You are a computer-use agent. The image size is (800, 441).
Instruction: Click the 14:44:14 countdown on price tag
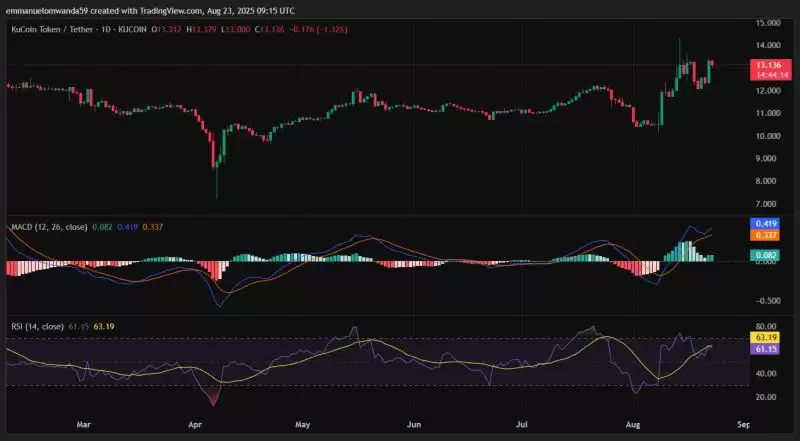pyautogui.click(x=772, y=75)
